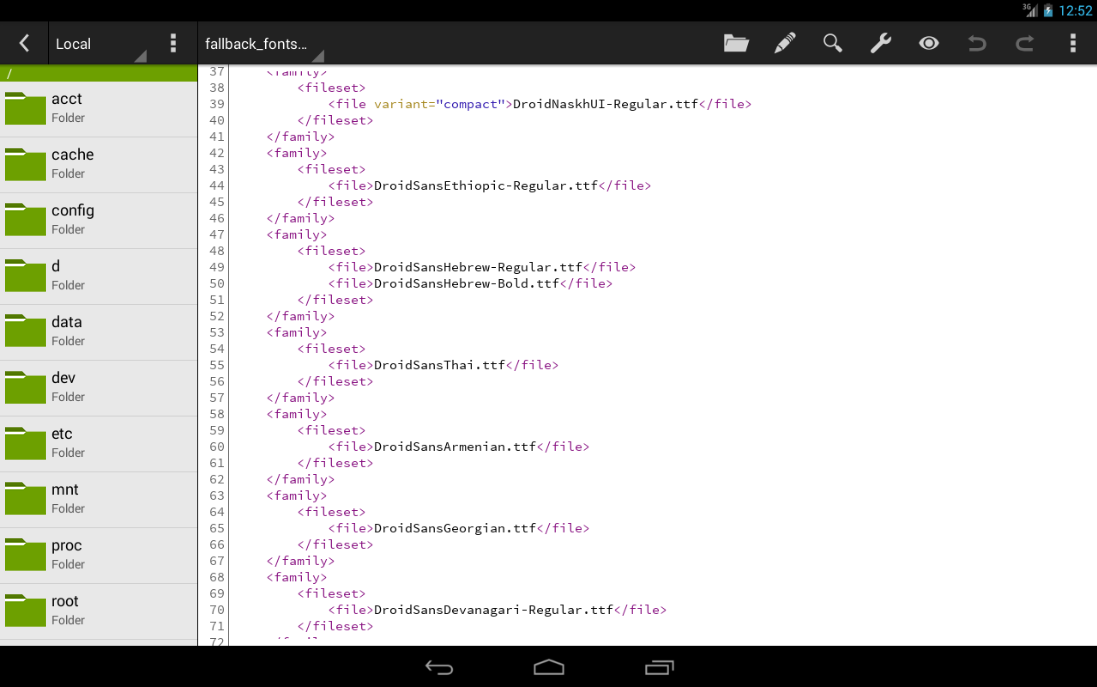The height and width of the screenshot is (687, 1097).
Task: Open editor overflow menu at far right
Action: [1073, 43]
